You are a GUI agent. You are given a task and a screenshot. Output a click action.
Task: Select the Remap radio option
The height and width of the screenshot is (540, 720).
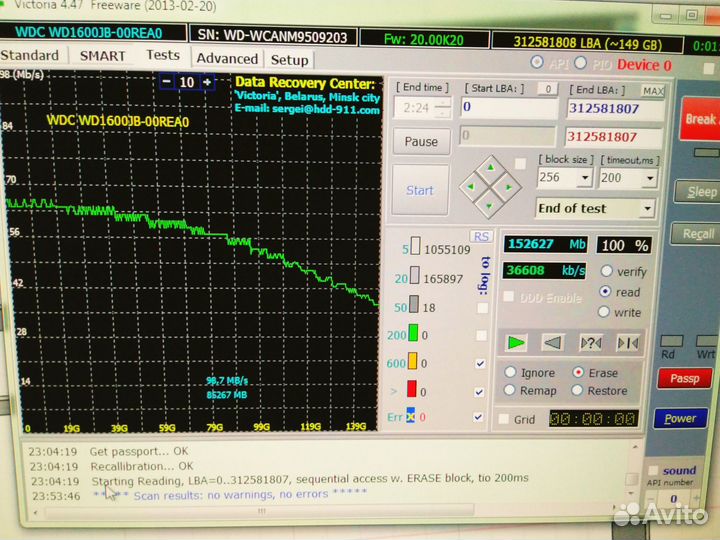[509, 390]
